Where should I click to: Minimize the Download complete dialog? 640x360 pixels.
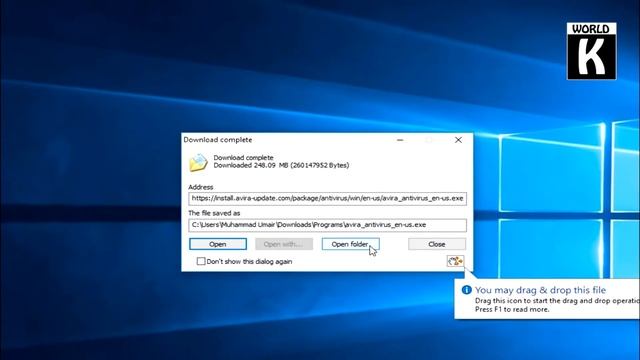(400, 140)
